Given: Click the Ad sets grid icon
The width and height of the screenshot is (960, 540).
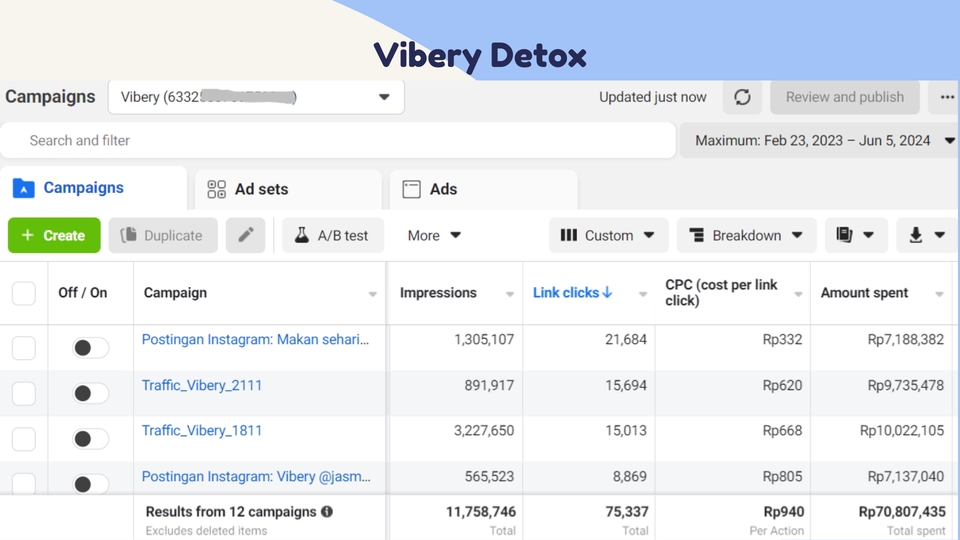Looking at the screenshot, I should click(216, 189).
